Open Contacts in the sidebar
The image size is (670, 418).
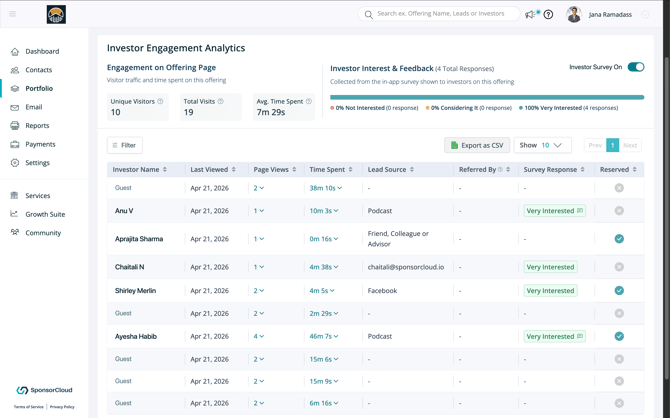click(39, 70)
